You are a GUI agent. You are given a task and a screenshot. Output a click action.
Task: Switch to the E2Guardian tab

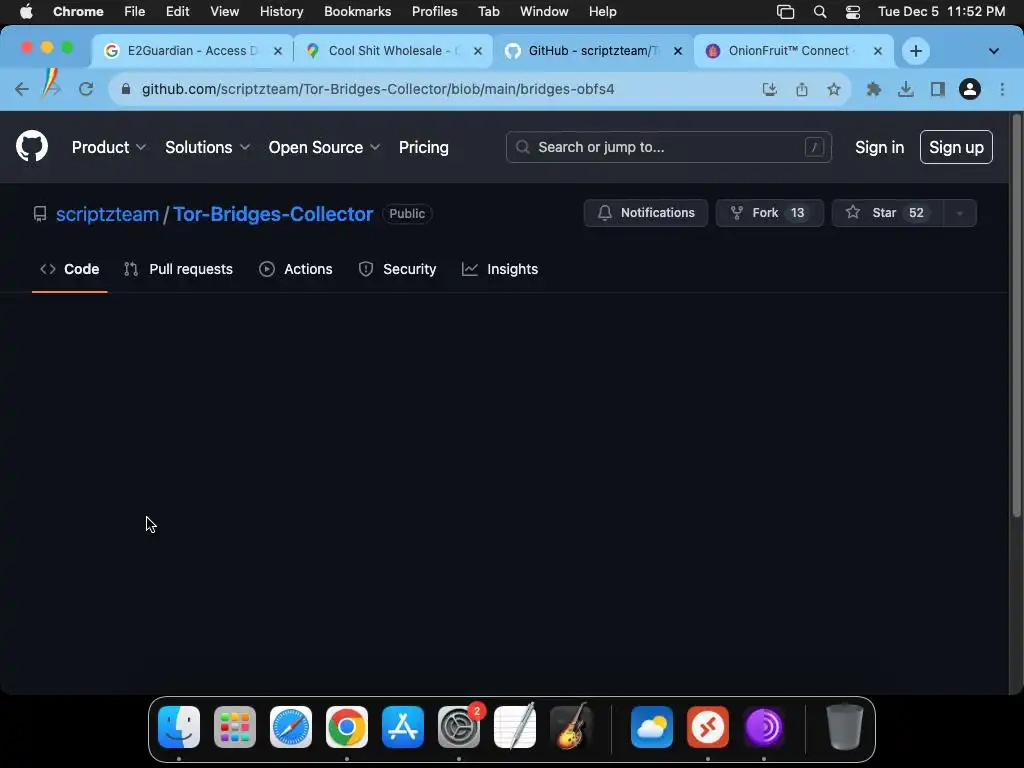[192, 51]
